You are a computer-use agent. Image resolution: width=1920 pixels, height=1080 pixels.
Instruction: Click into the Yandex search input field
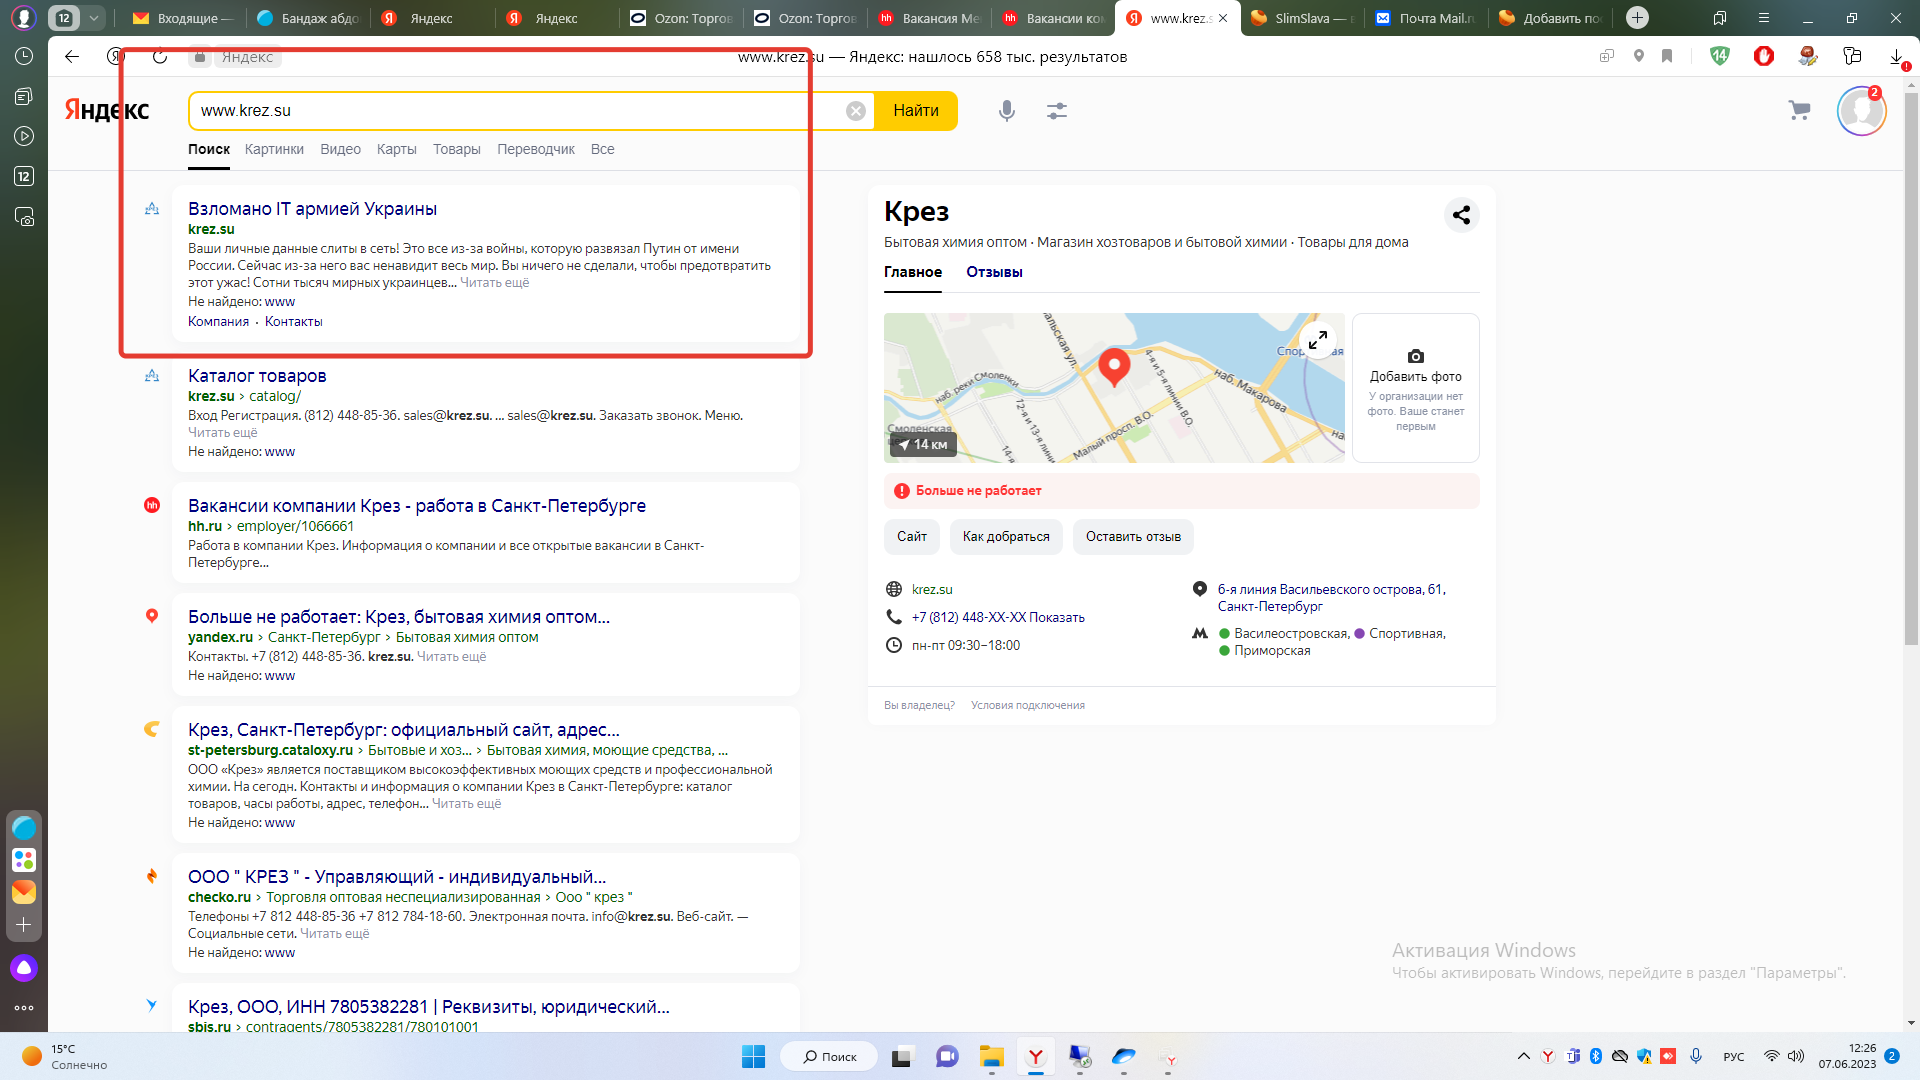coord(520,111)
